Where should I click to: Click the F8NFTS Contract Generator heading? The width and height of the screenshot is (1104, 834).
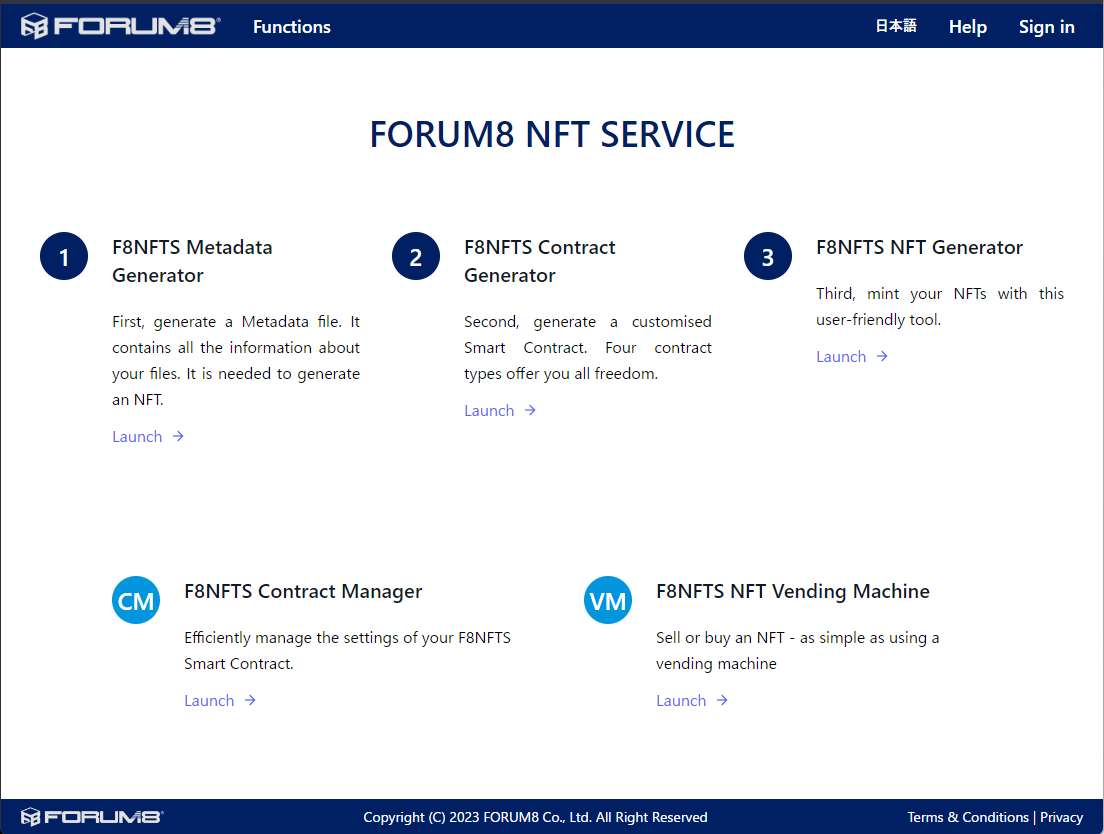[x=539, y=261]
